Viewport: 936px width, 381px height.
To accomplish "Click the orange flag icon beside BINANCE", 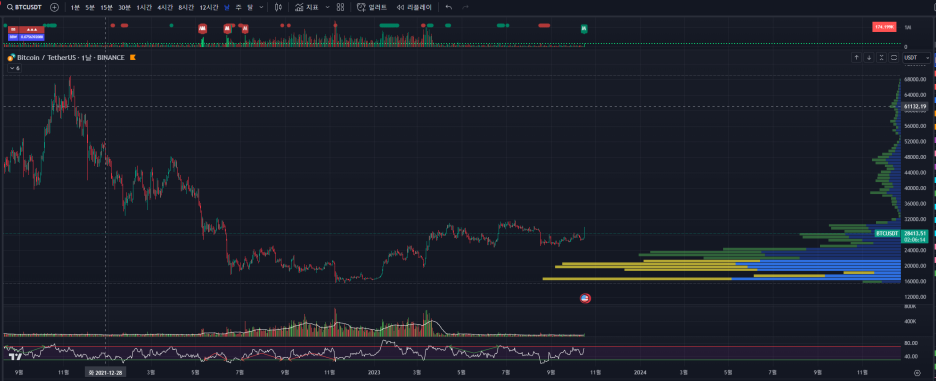I will pyautogui.click(x=133, y=57).
